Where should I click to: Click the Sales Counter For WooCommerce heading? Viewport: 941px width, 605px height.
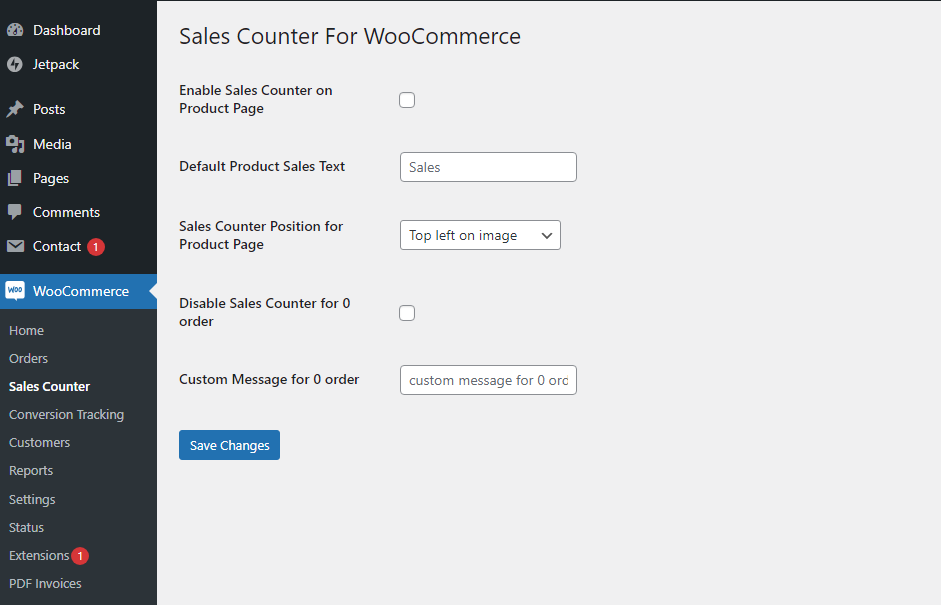click(x=350, y=36)
